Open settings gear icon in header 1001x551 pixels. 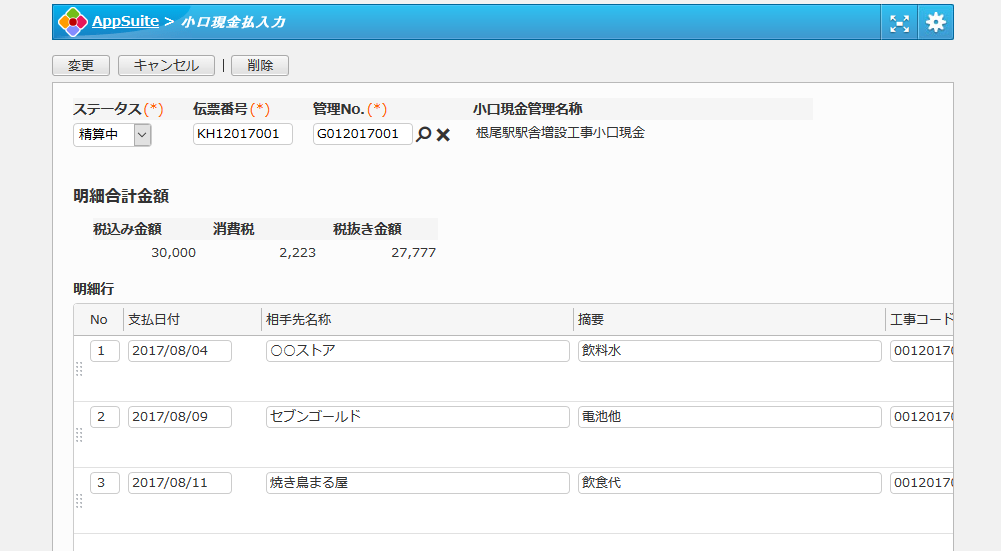pyautogui.click(x=935, y=23)
